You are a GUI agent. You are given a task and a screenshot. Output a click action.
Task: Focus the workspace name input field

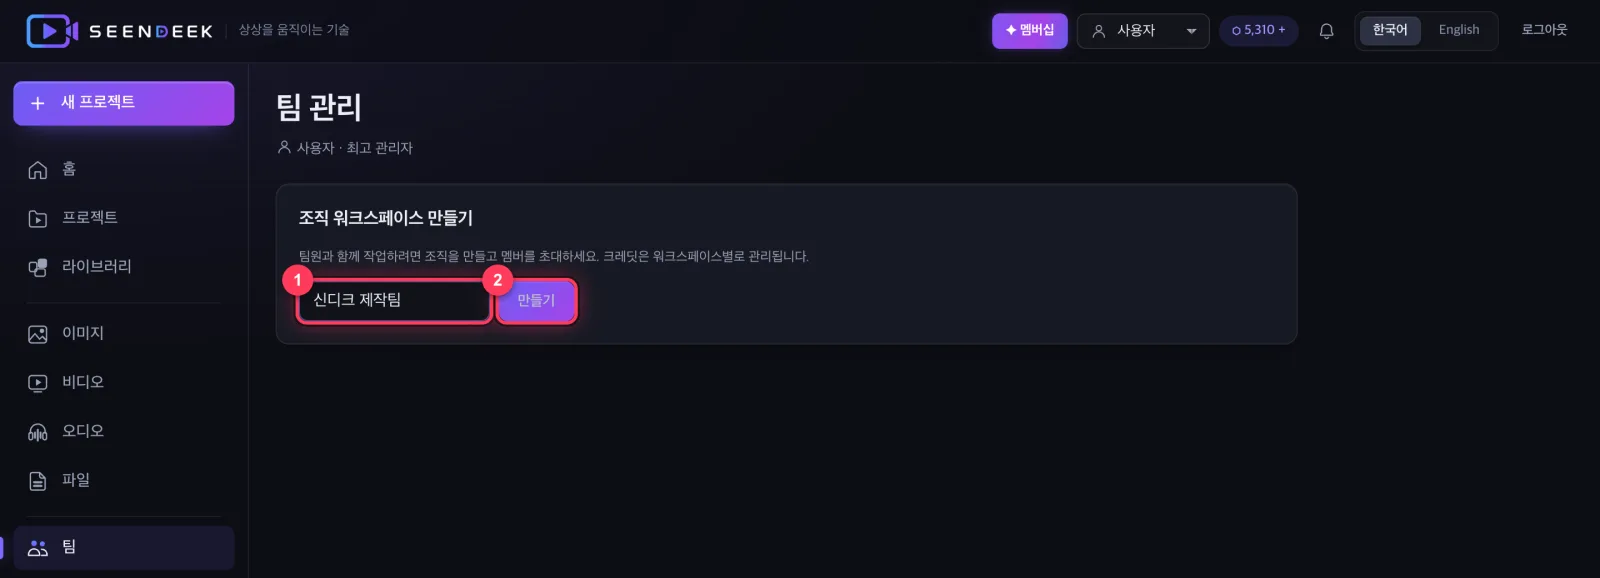[394, 300]
